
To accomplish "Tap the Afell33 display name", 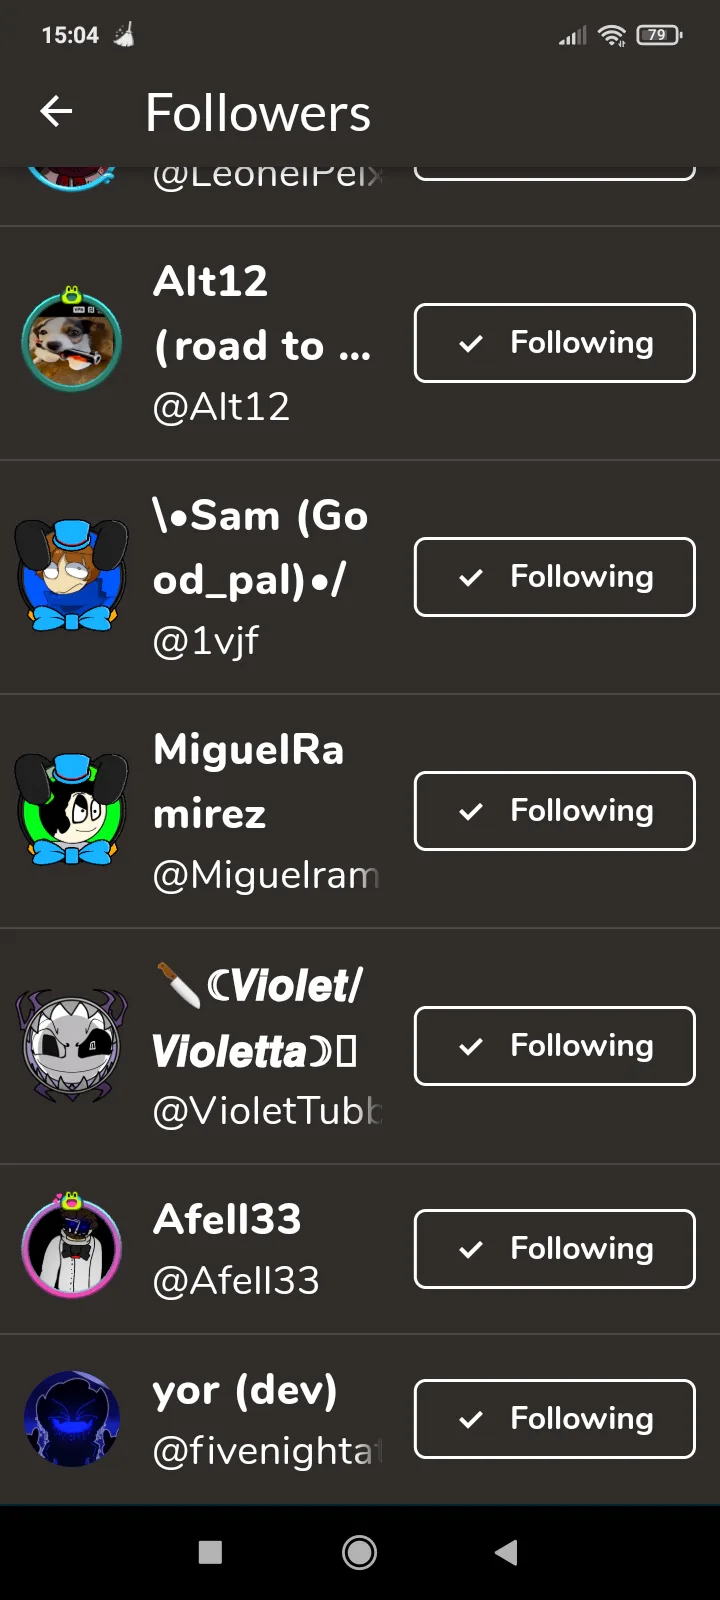I will coord(227,1219).
